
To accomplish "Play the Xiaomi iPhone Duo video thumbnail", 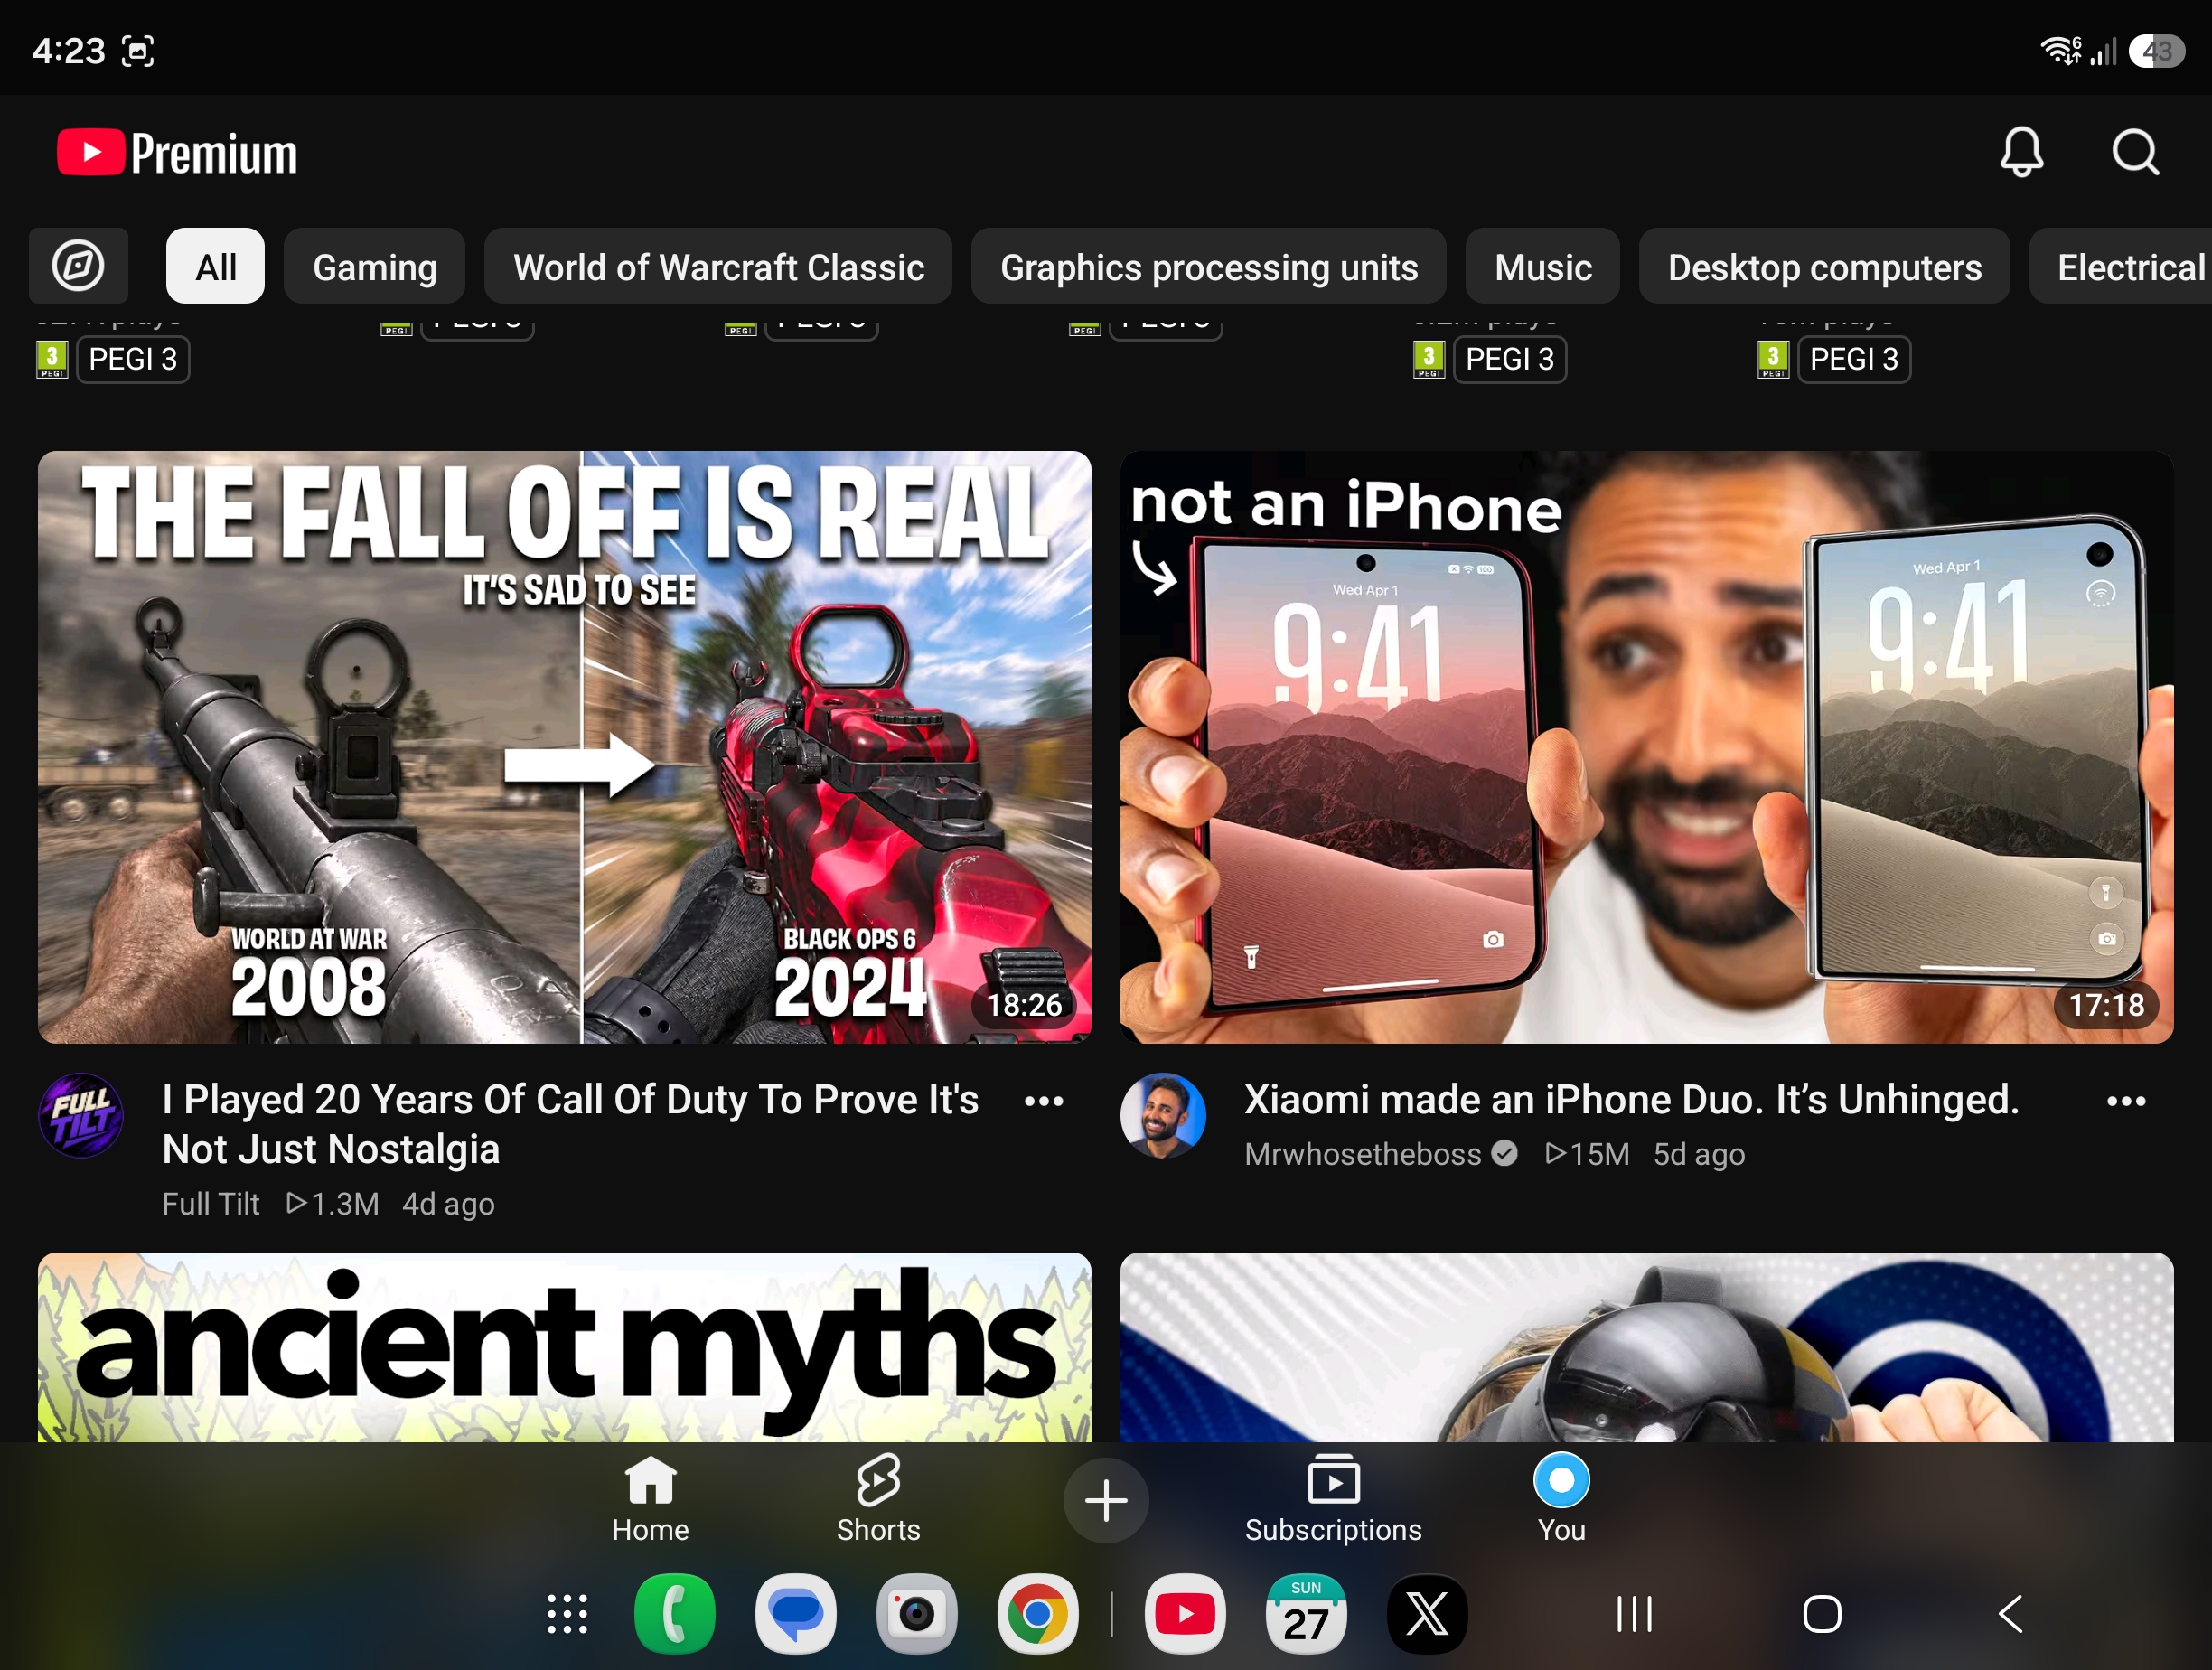I will pos(1646,747).
